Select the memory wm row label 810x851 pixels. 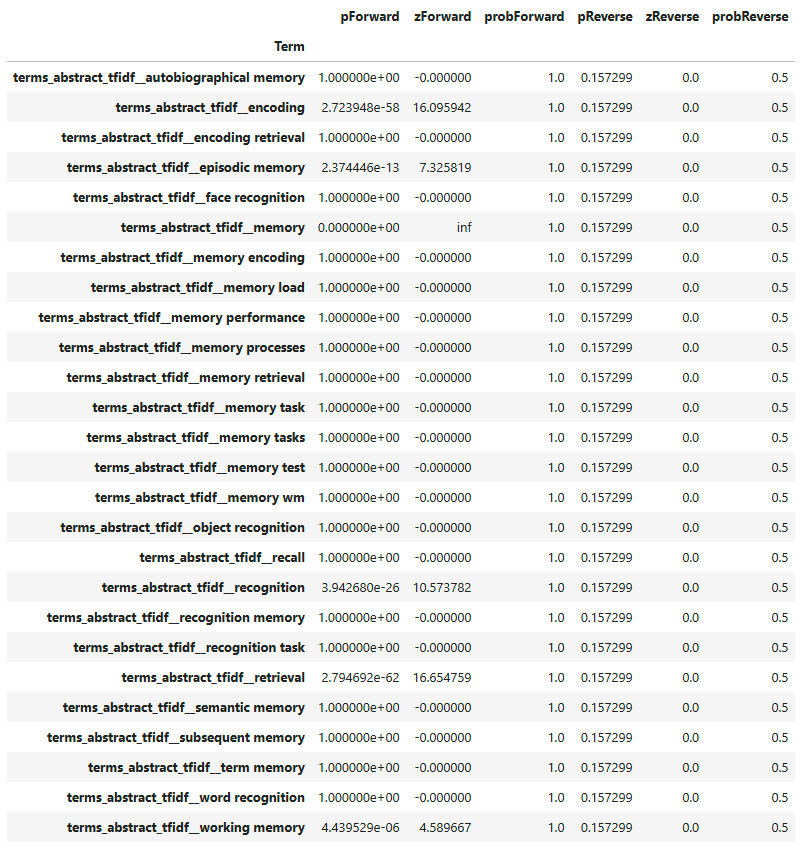pyautogui.click(x=200, y=498)
